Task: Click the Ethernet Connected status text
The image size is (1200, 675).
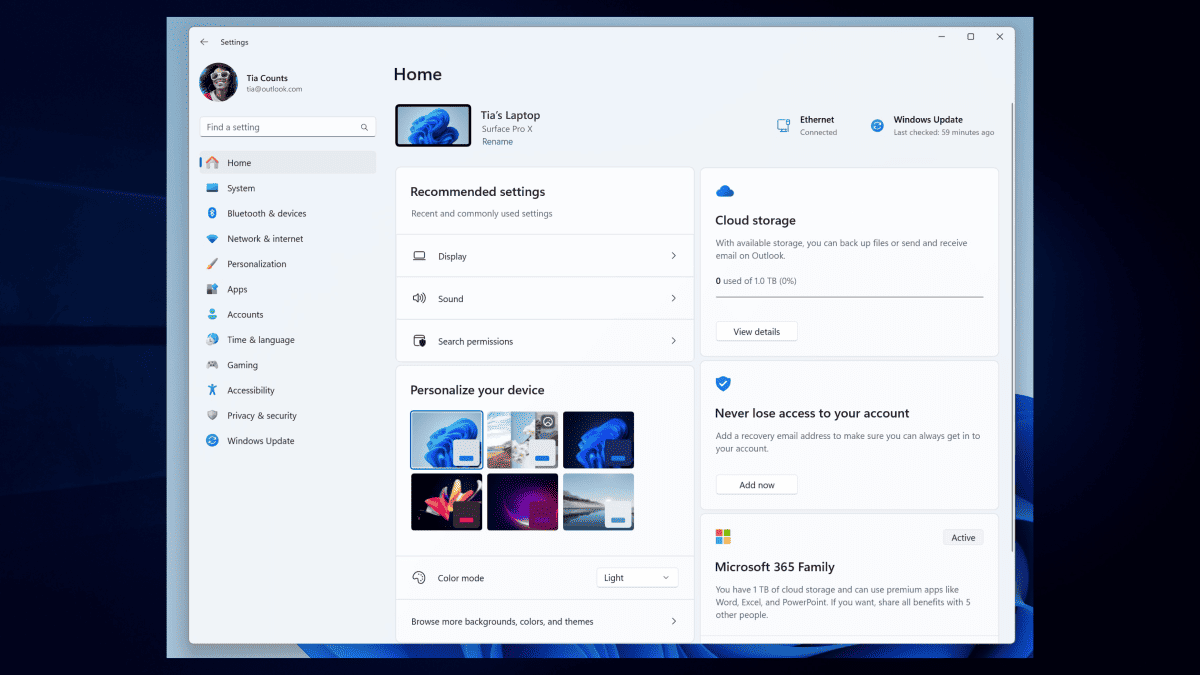Action: pyautogui.click(x=818, y=132)
